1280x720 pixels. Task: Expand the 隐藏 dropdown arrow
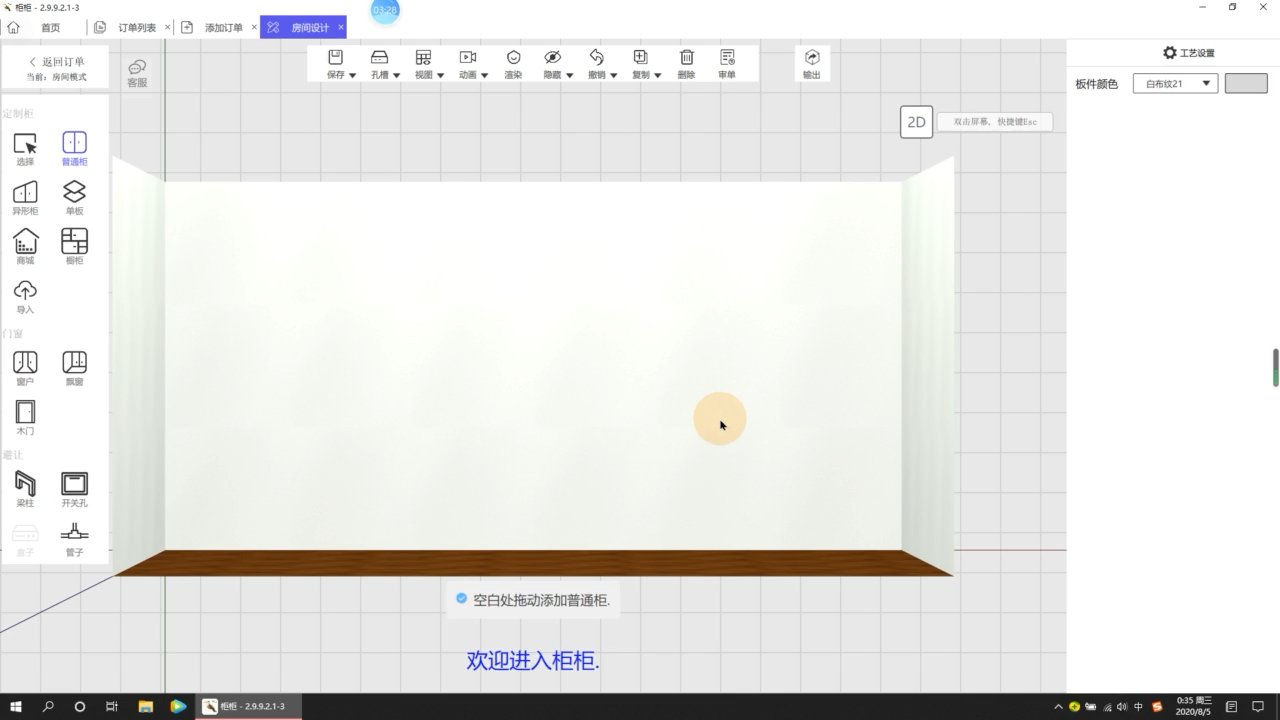(x=569, y=75)
